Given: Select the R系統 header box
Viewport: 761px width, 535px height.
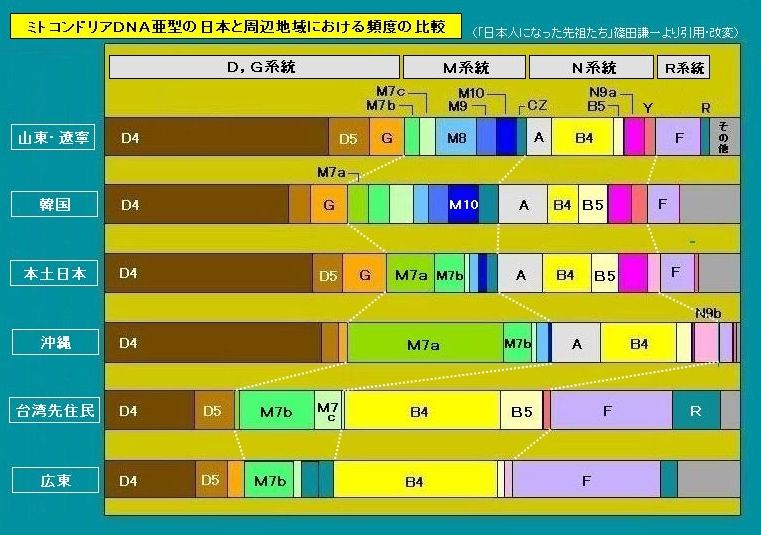Looking at the screenshot, I should pos(682,68).
